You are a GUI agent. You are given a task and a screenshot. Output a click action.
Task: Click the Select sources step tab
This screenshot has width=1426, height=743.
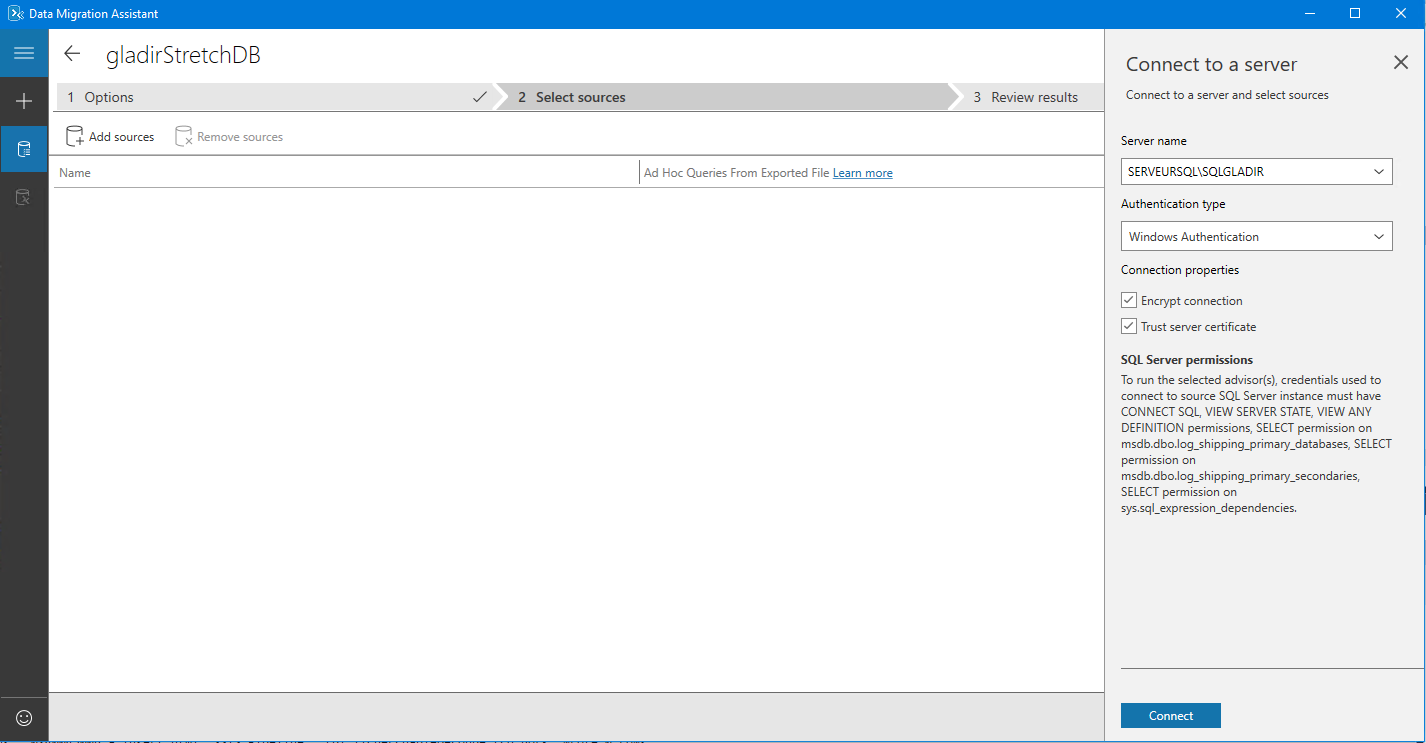720,97
